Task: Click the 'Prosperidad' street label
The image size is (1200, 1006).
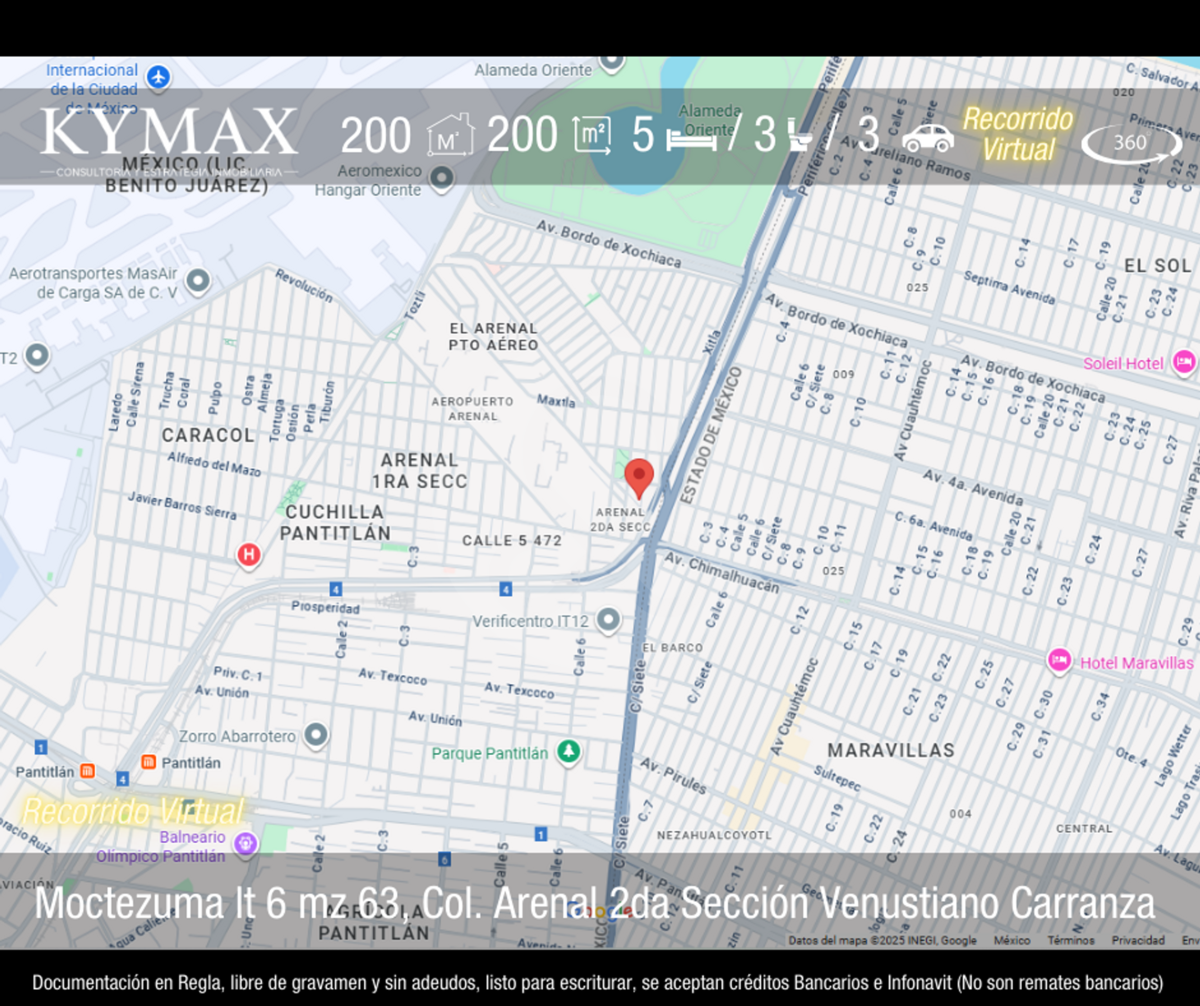Action: [325, 607]
